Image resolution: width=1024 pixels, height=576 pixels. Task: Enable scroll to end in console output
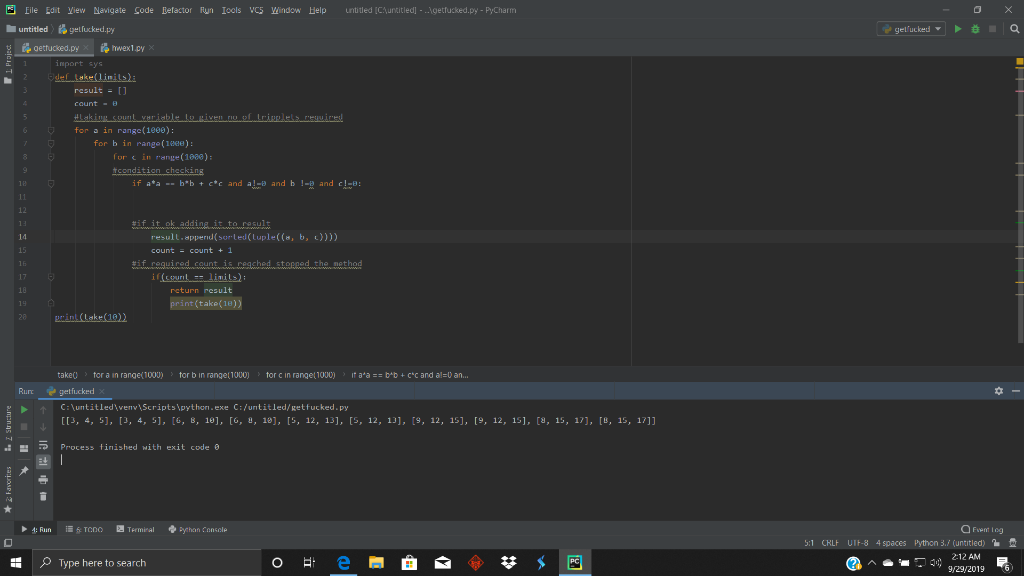point(43,462)
